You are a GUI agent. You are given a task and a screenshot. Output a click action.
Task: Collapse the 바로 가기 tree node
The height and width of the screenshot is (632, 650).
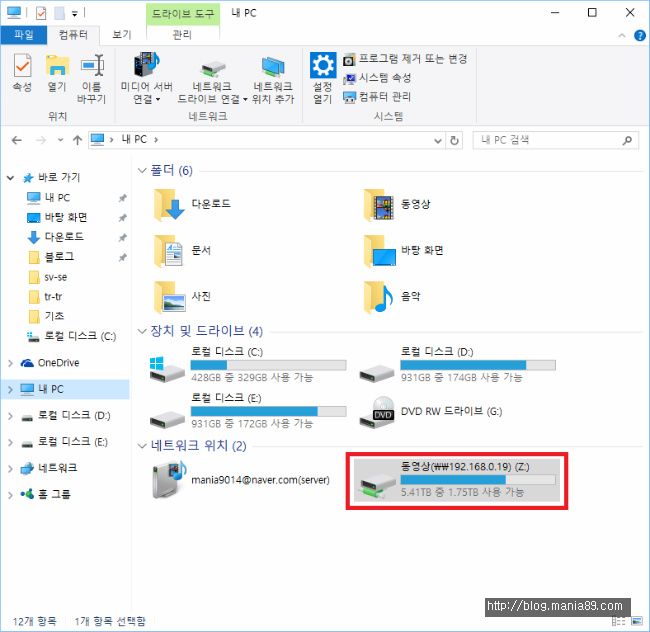10,178
